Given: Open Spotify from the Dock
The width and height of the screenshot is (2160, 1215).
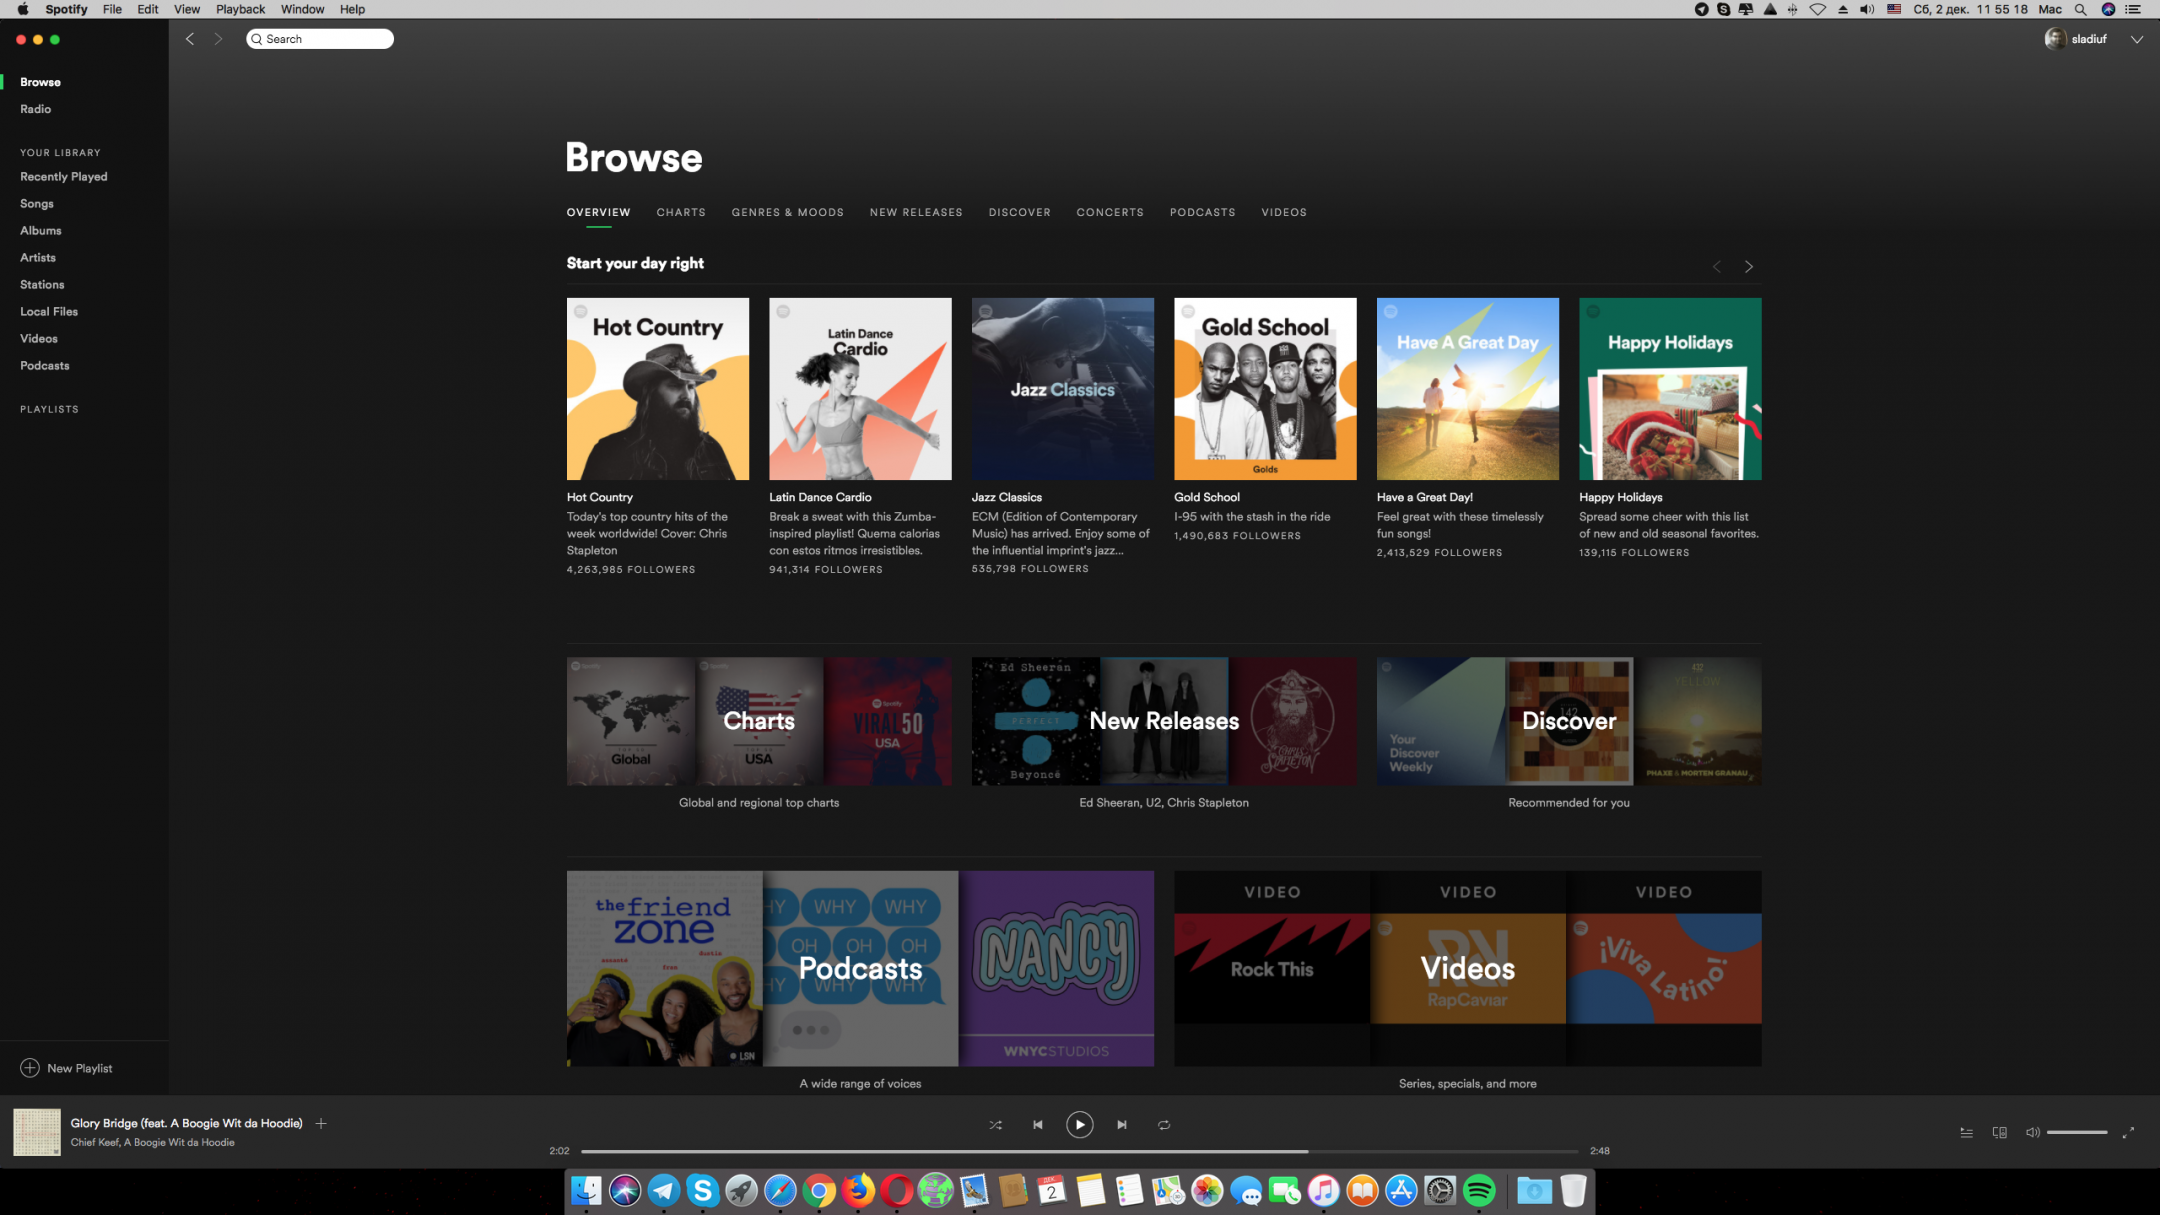Looking at the screenshot, I should pos(1479,1190).
